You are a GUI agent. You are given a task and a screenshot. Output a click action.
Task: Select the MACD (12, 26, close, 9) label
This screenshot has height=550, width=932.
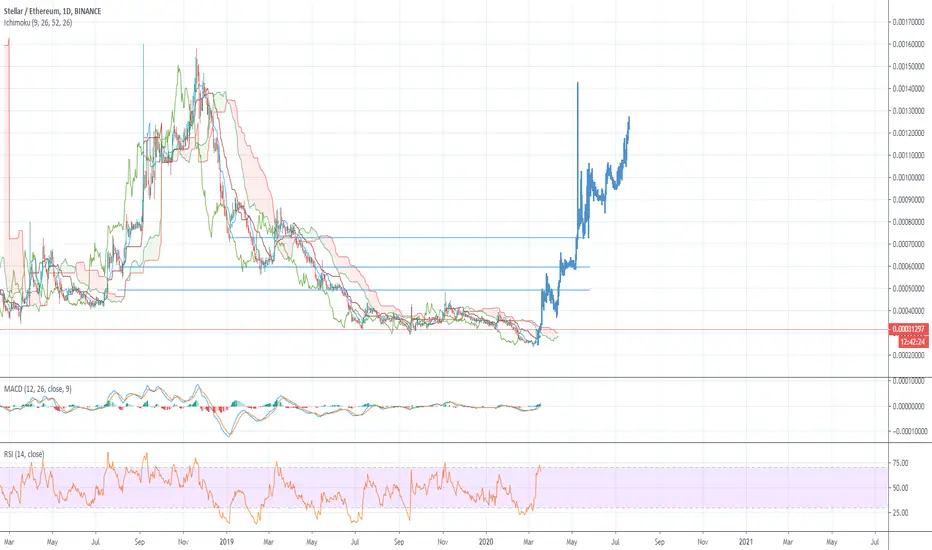[37, 389]
